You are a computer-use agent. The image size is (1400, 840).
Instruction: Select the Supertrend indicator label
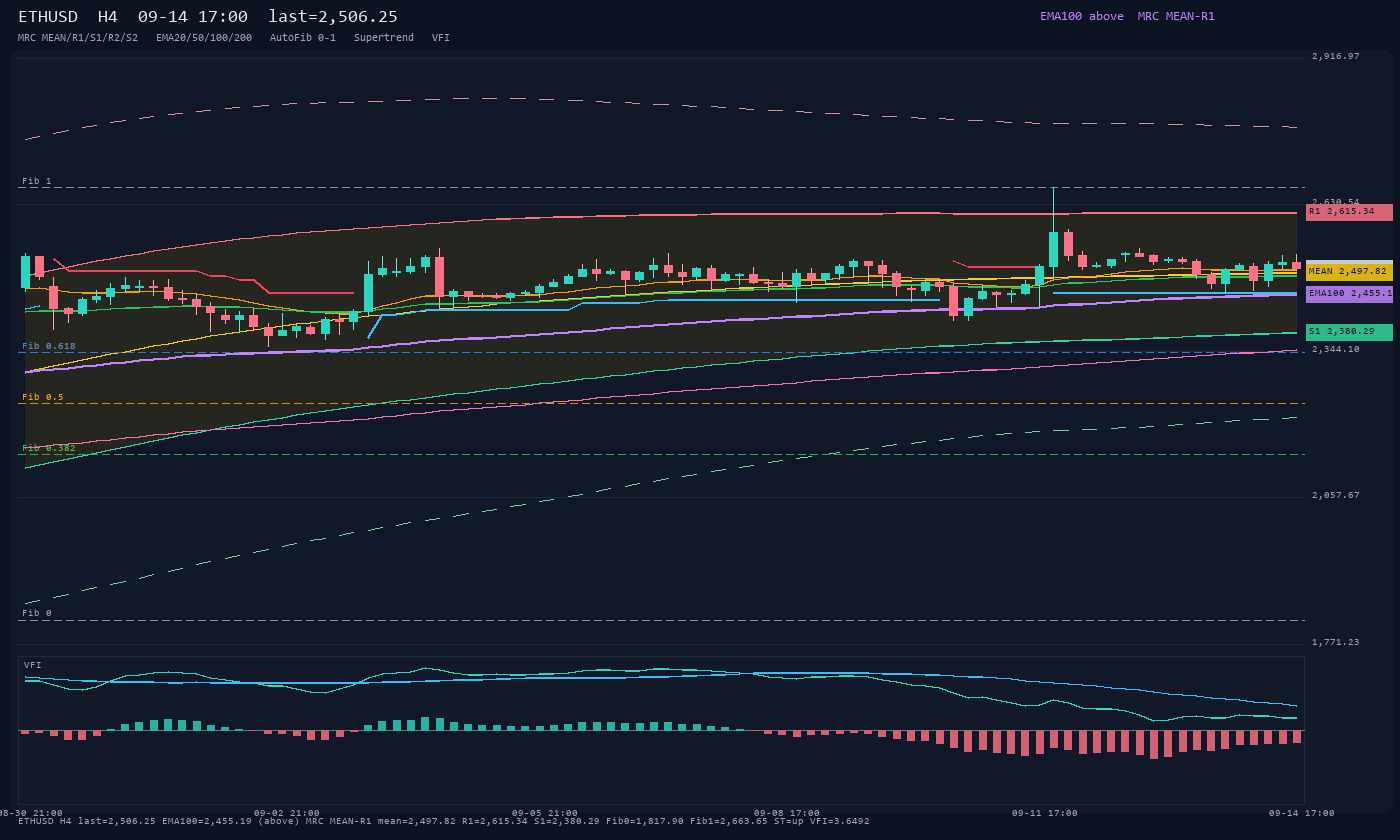[384, 38]
